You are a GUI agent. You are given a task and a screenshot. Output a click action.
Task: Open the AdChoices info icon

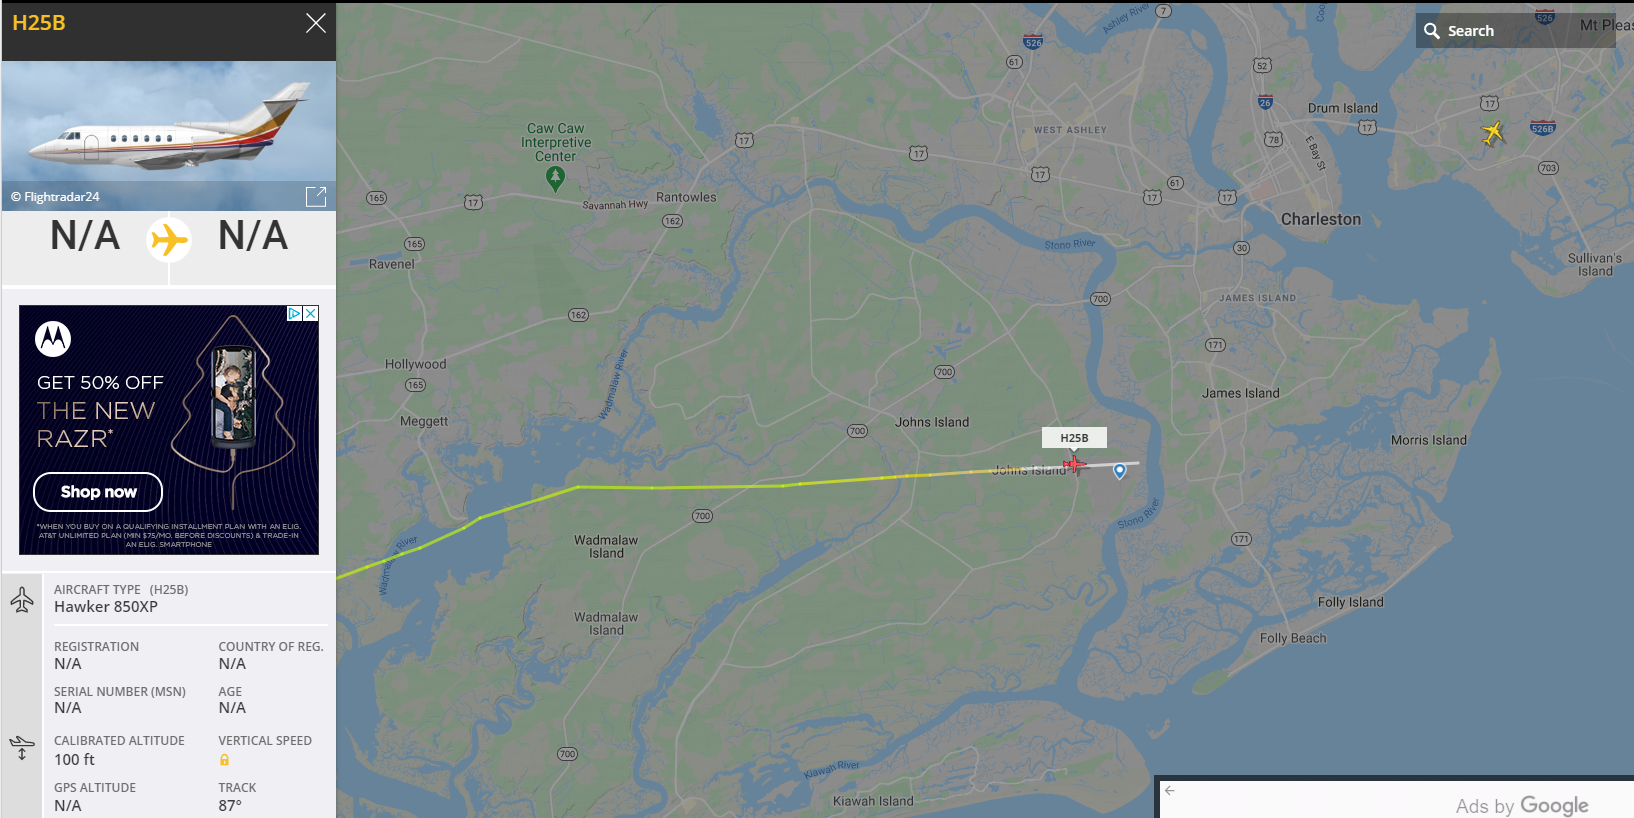(x=295, y=313)
